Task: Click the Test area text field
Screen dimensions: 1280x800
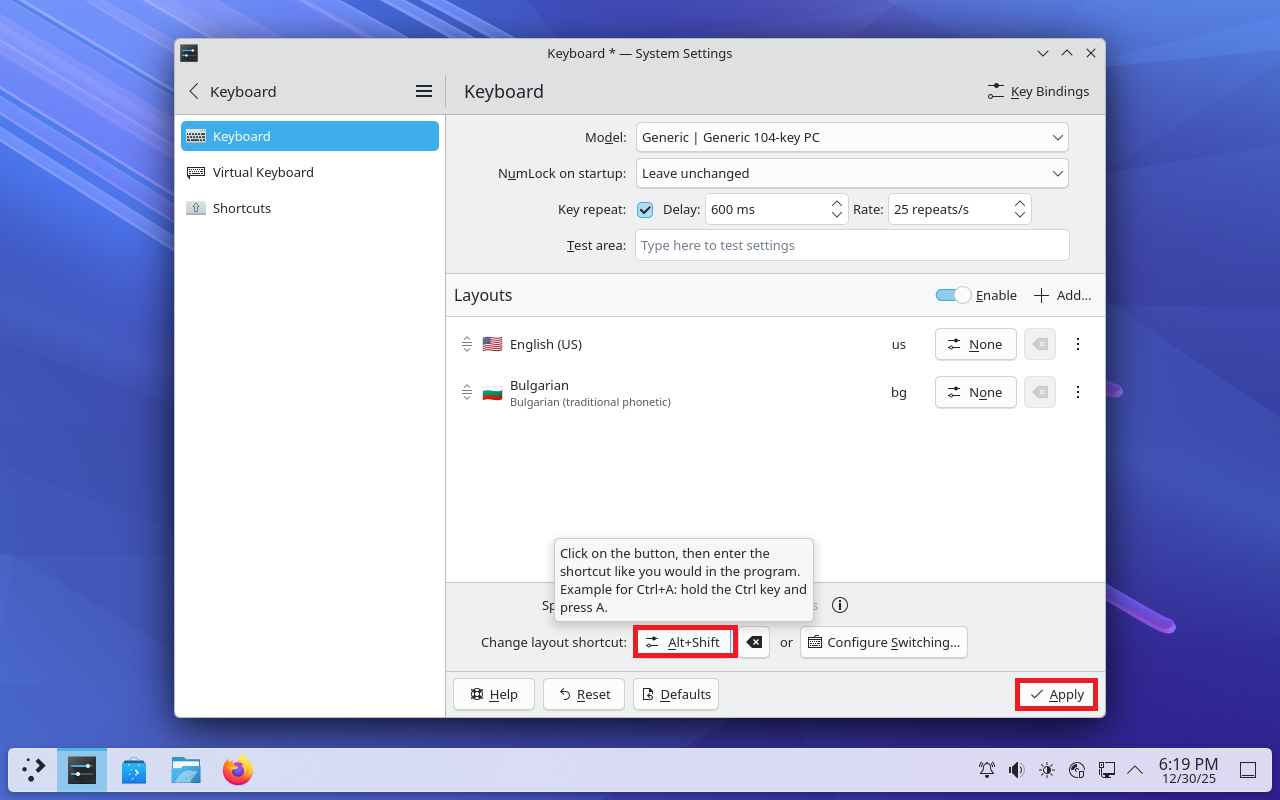Action: point(852,245)
